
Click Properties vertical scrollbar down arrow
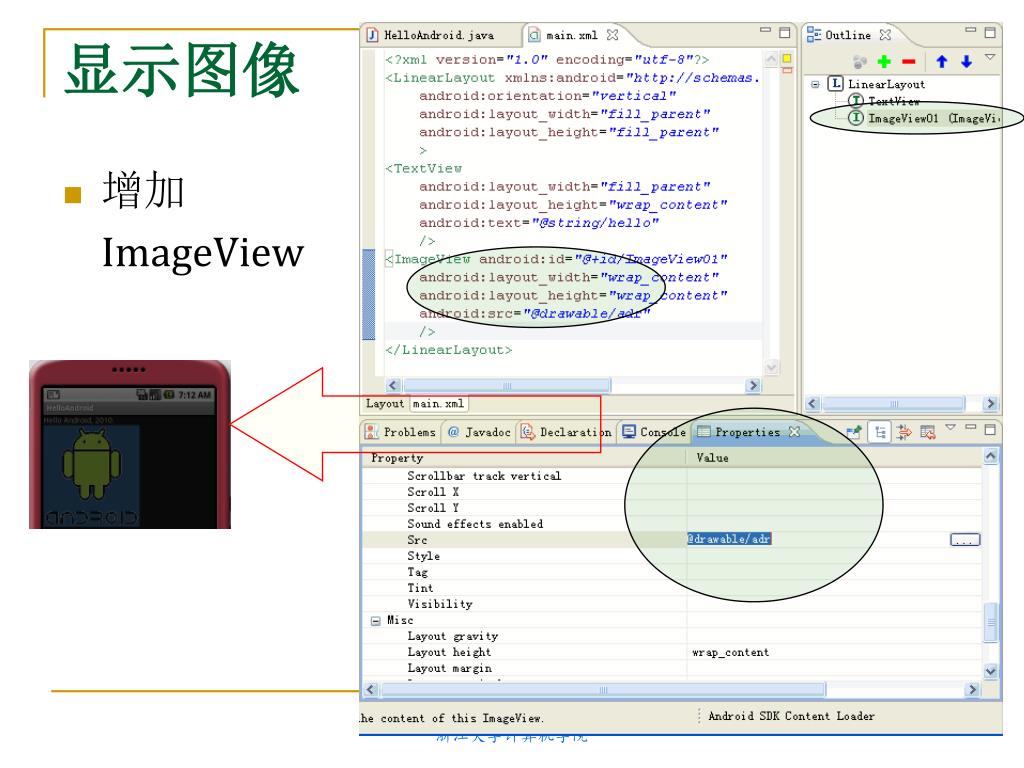click(991, 671)
